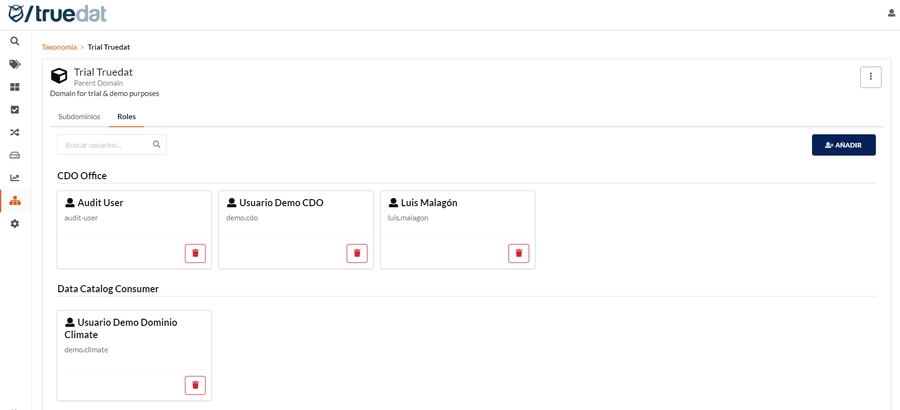The width and height of the screenshot is (900, 410).
Task: Select the checkbox tasks icon in sidebar
Action: pos(15,110)
